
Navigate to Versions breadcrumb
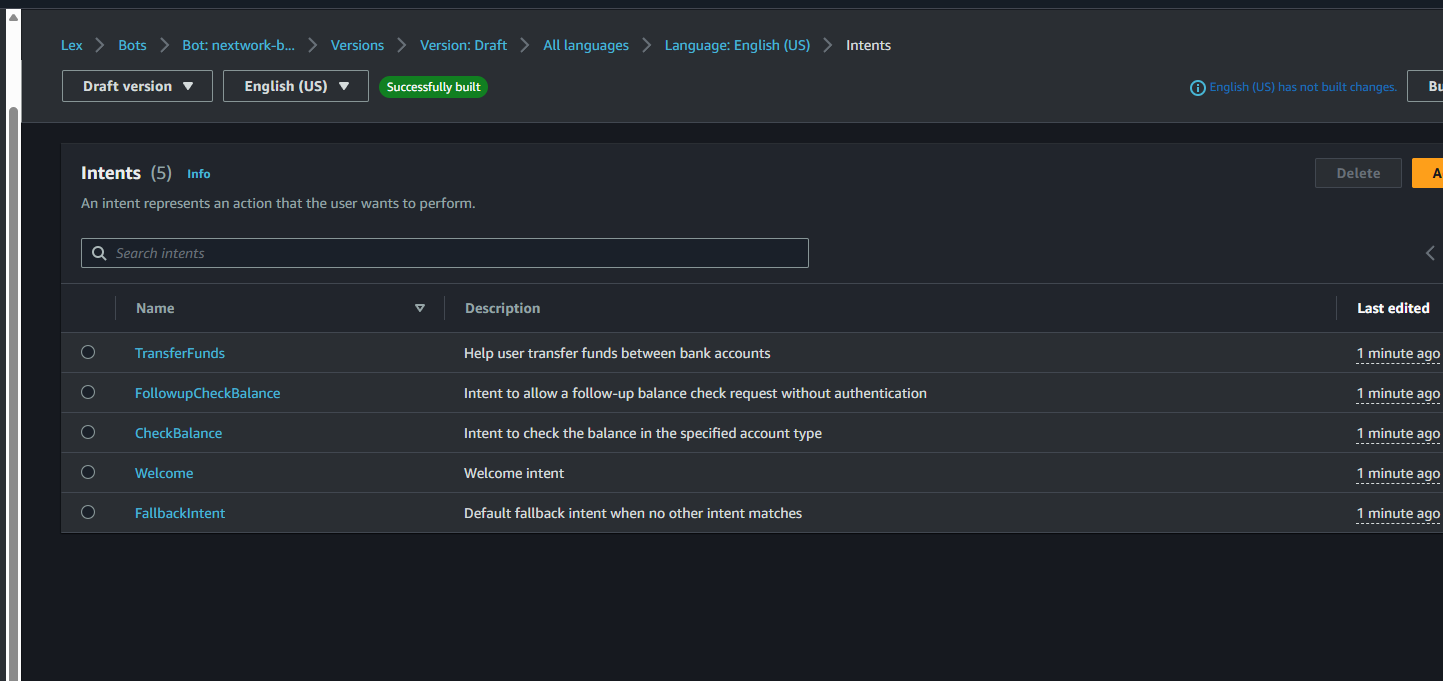357,45
